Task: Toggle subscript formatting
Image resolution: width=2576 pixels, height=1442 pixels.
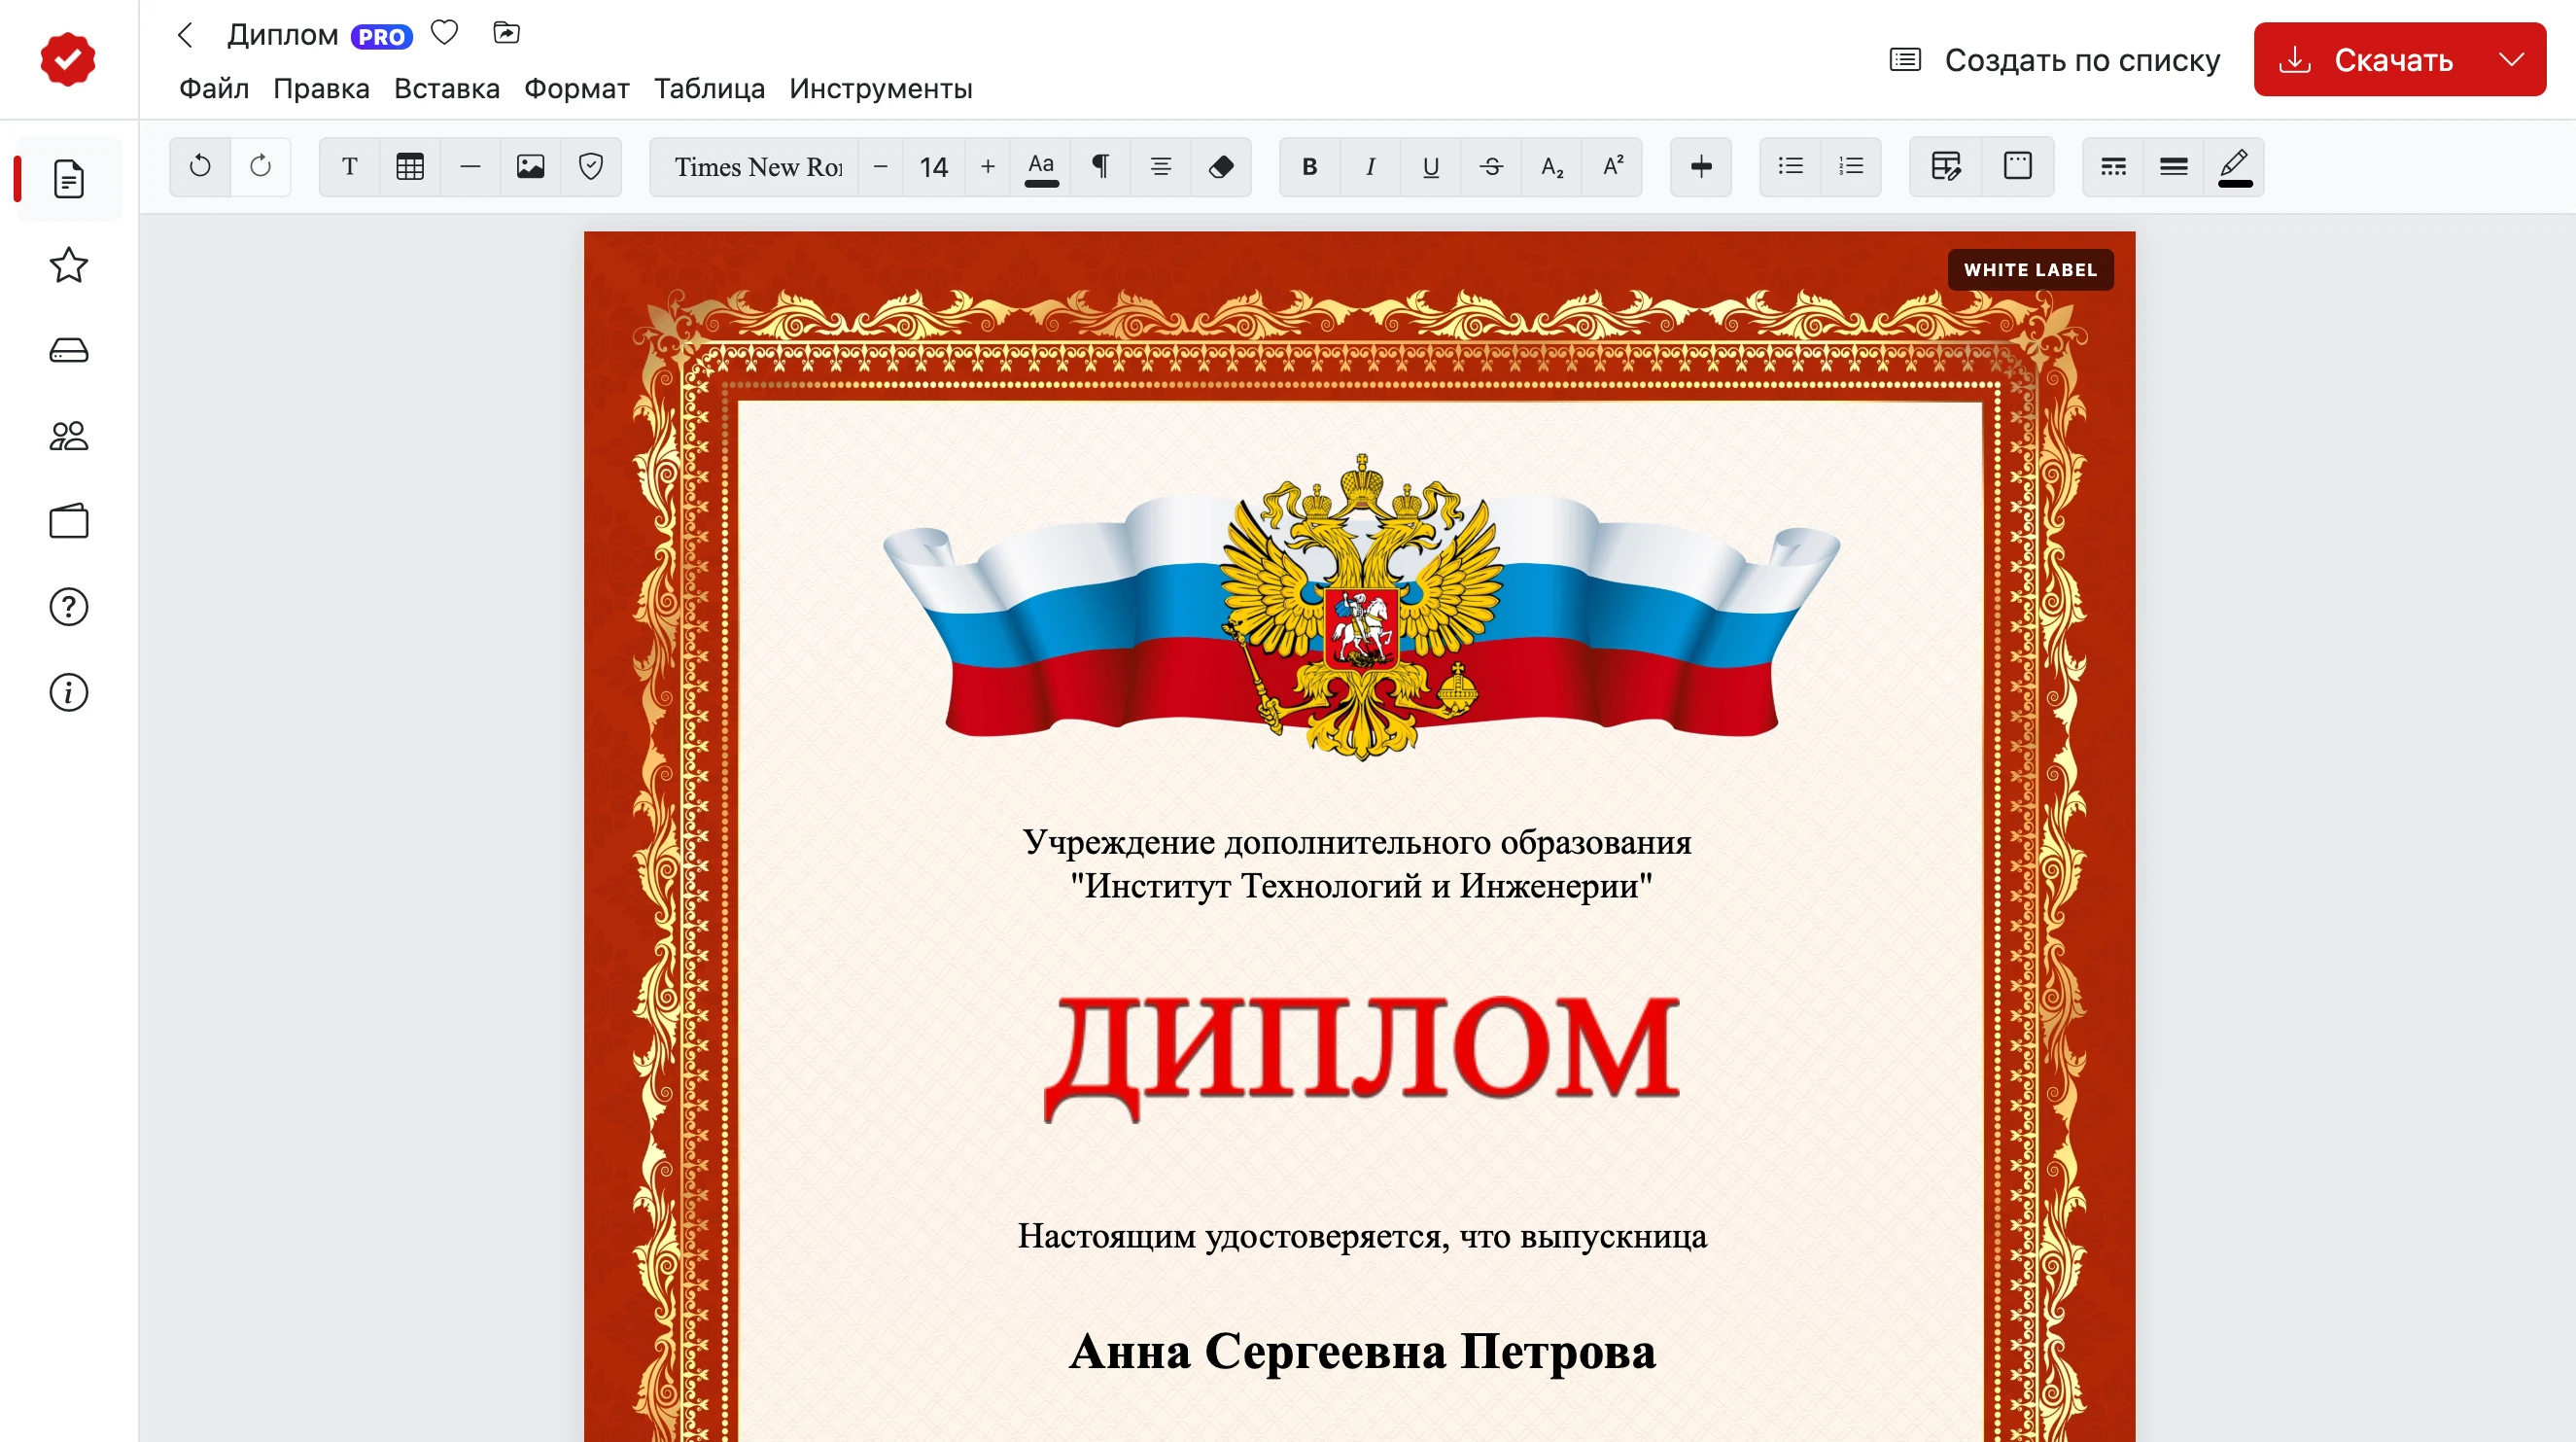Action: click(x=1552, y=166)
